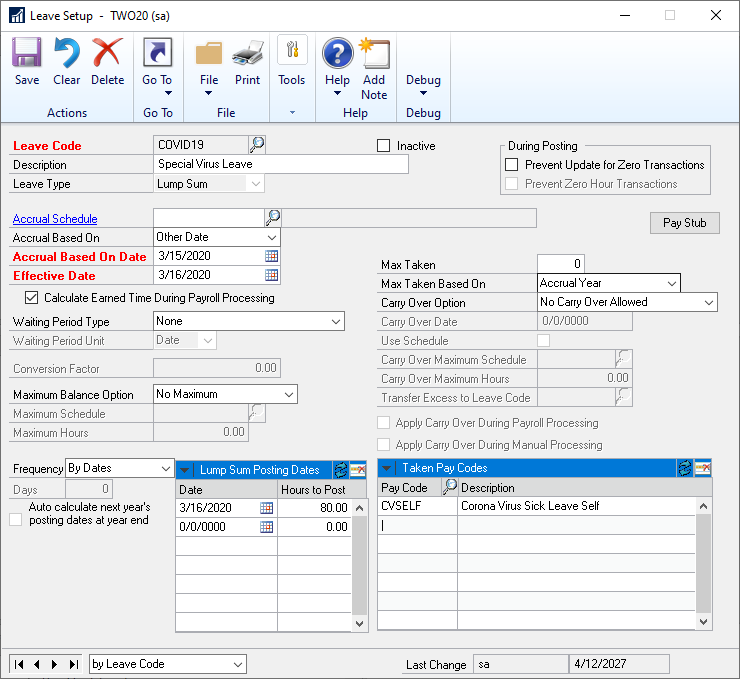Go to last record navigation arrow
The image size is (740, 679).
click(x=74, y=664)
